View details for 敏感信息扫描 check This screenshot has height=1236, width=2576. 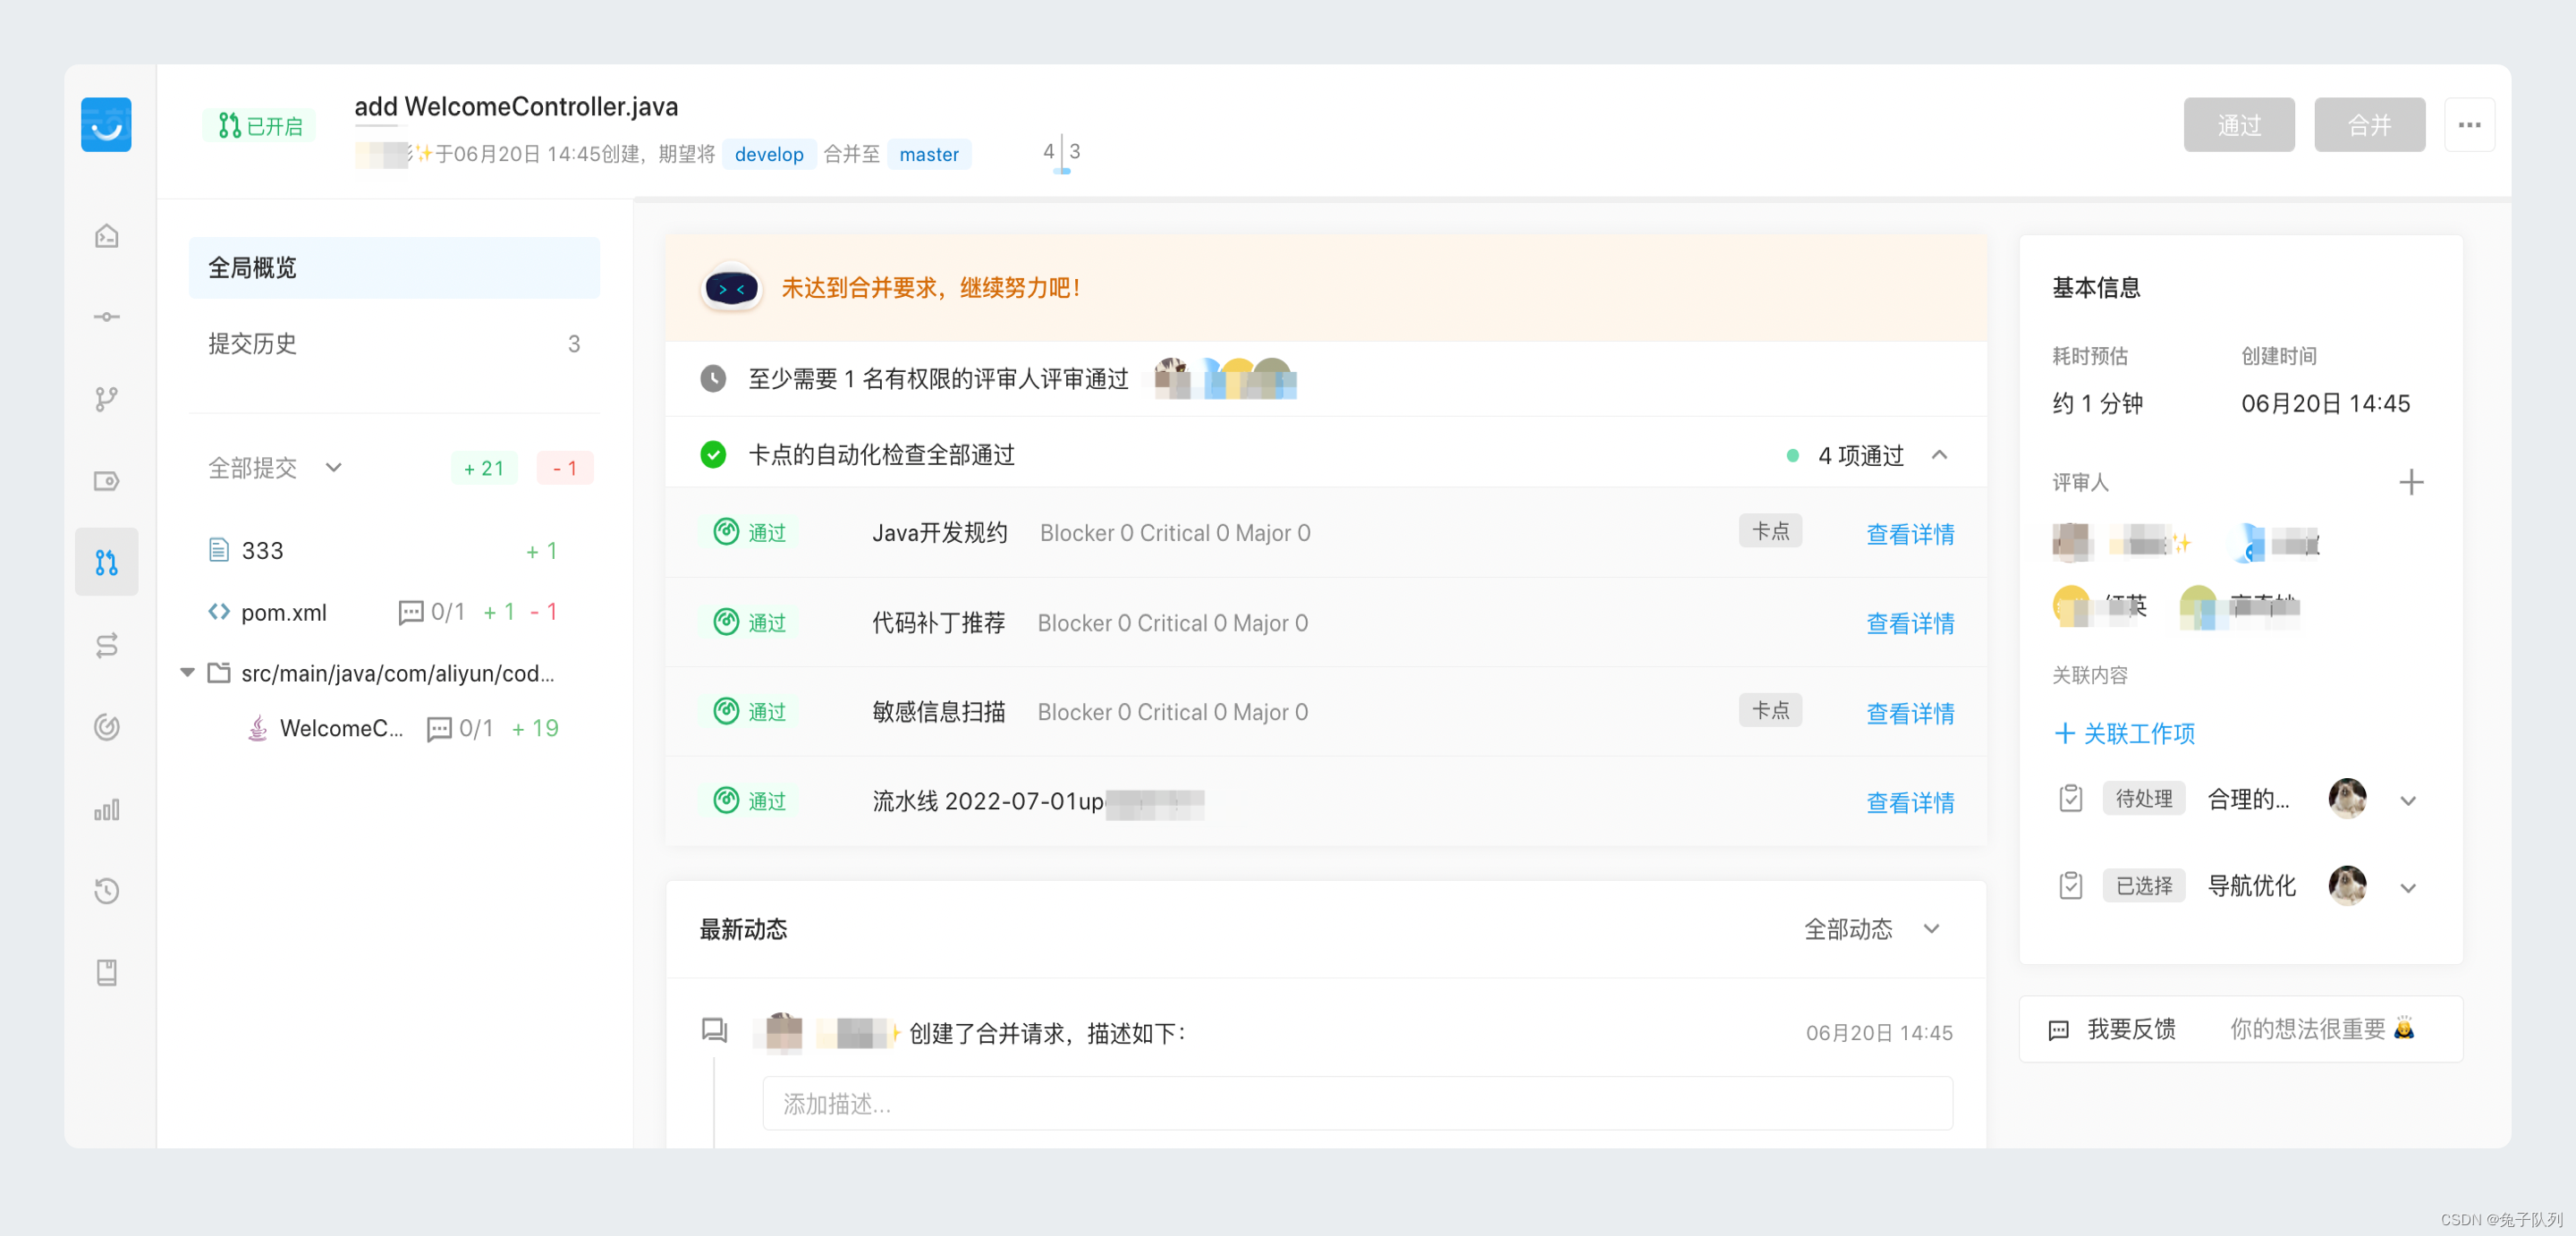pyautogui.click(x=1910, y=713)
